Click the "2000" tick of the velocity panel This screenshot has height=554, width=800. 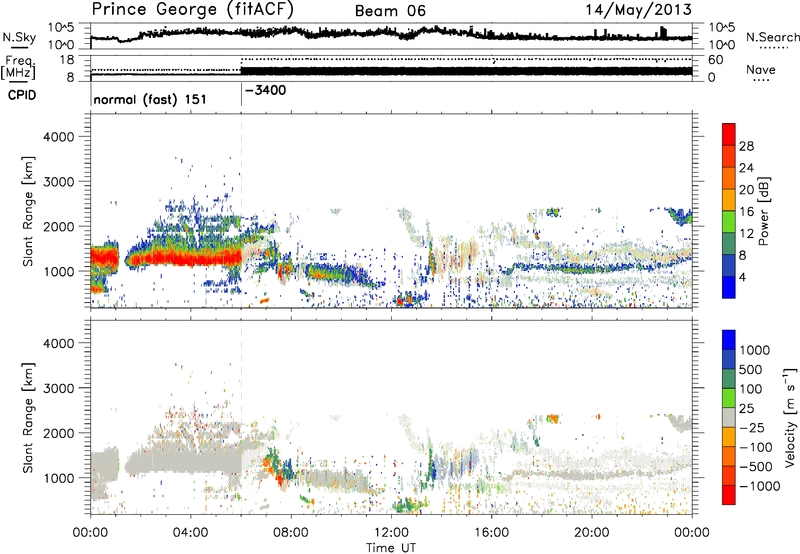[58, 433]
